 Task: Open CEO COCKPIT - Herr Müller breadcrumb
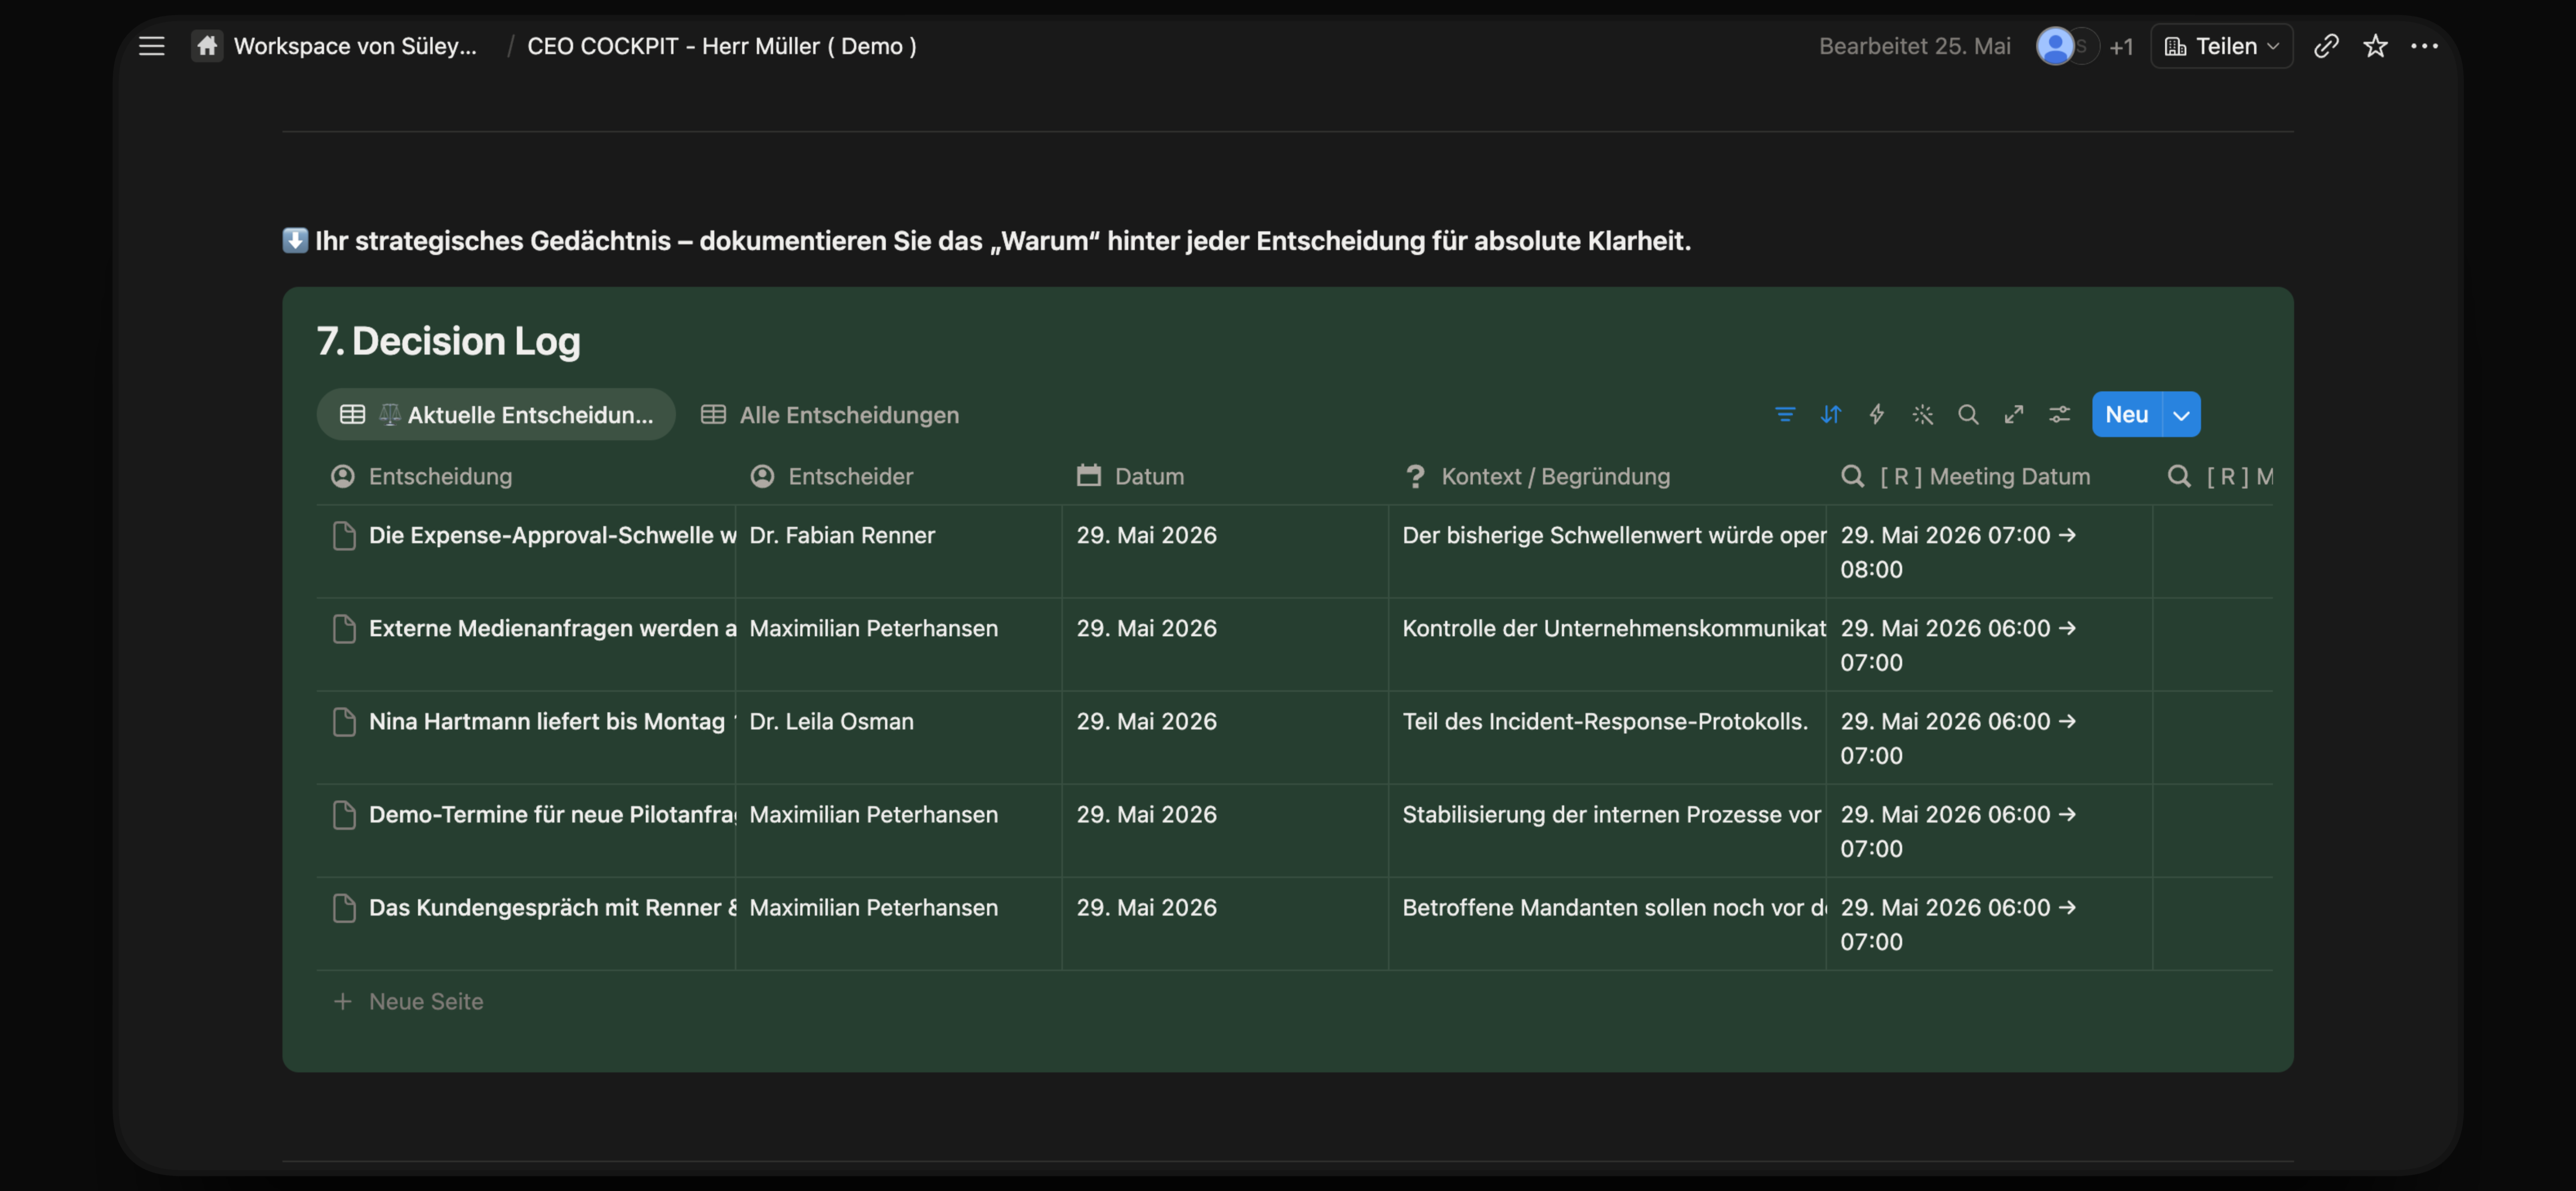point(722,46)
